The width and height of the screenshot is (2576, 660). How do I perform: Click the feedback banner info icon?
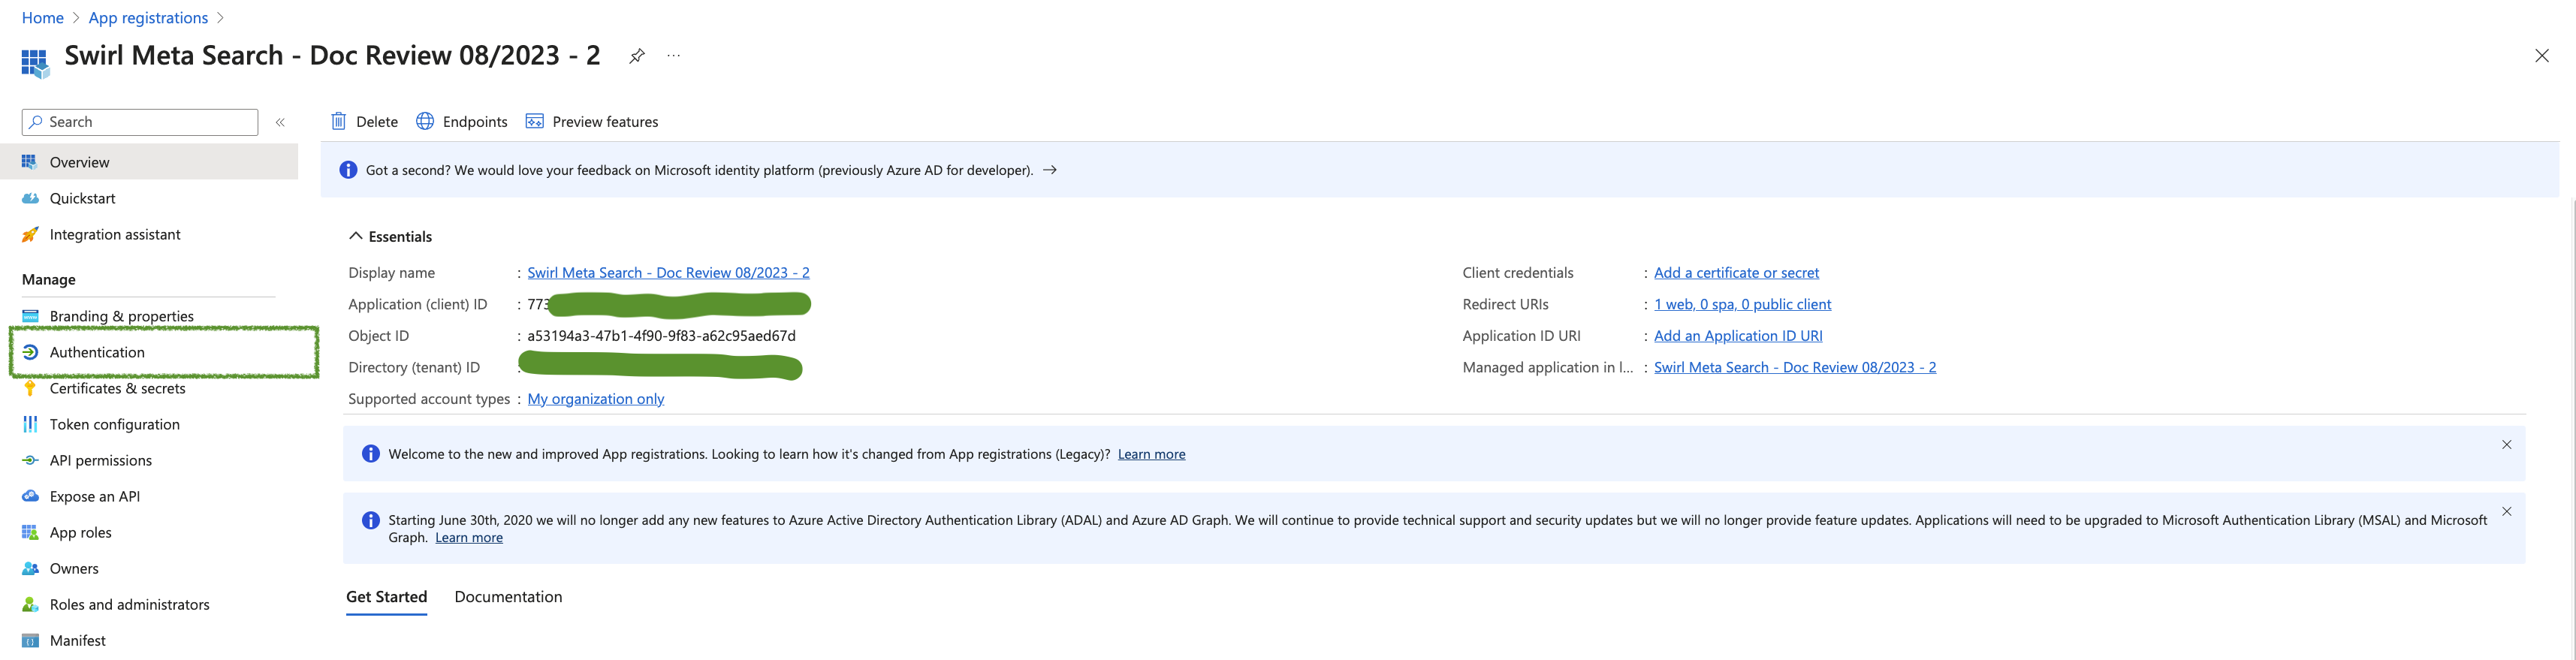click(x=348, y=170)
